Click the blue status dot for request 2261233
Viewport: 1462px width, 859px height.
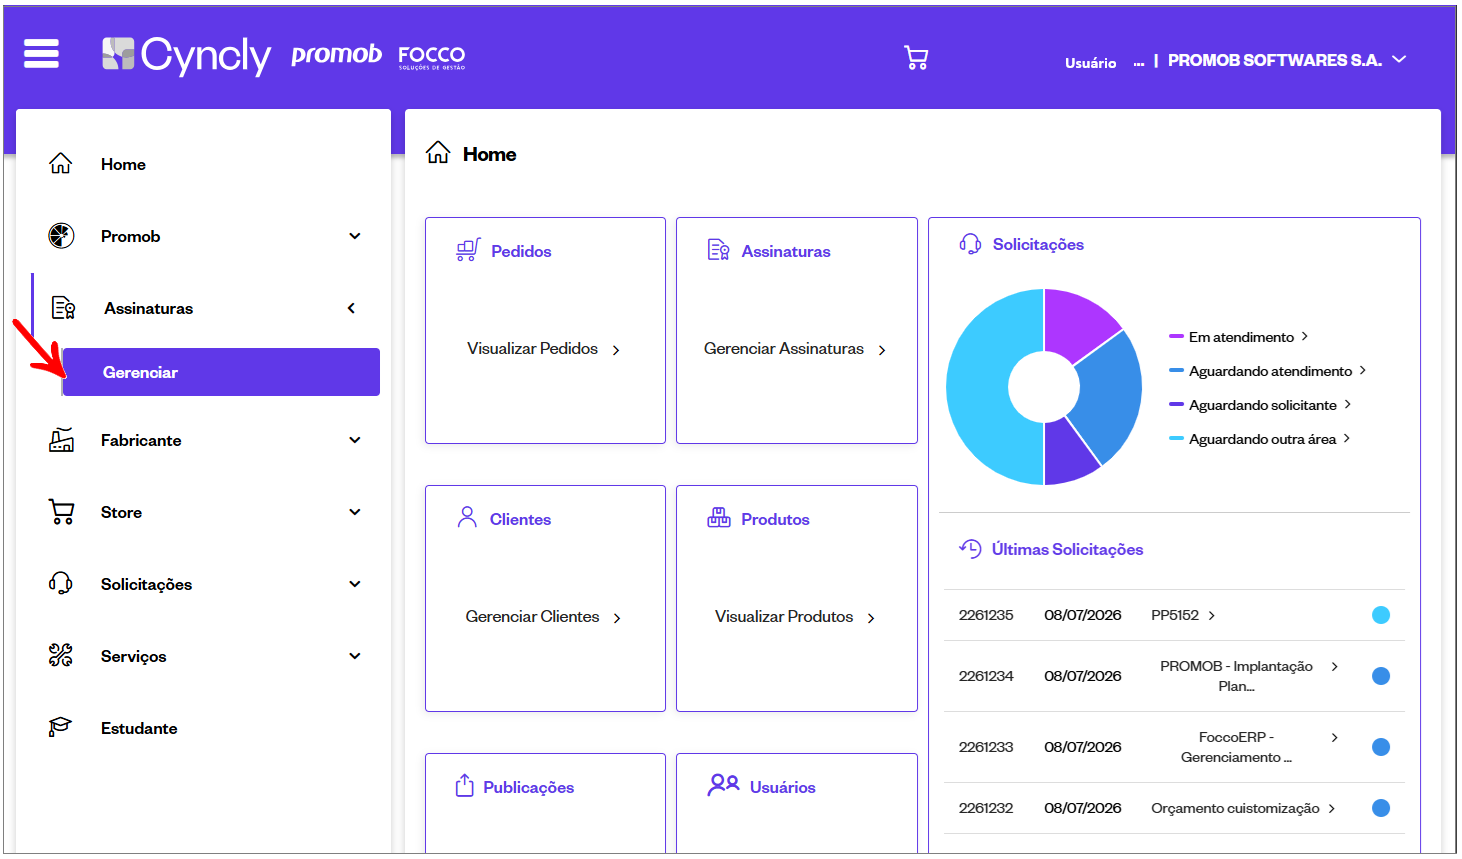tap(1381, 747)
